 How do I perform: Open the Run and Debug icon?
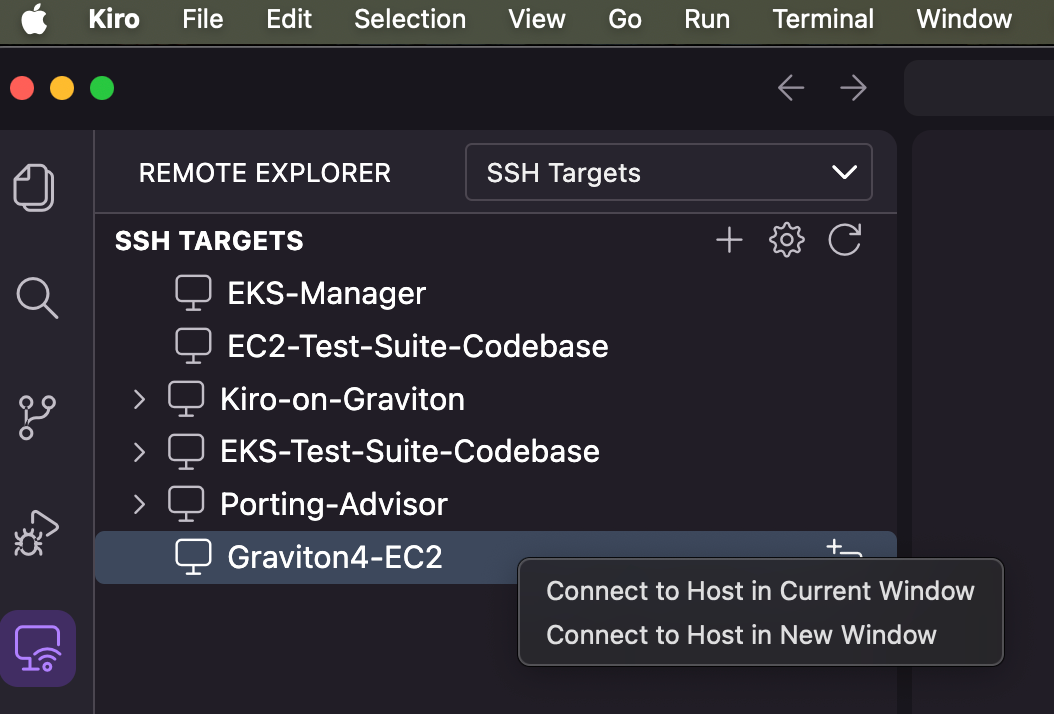point(37,532)
